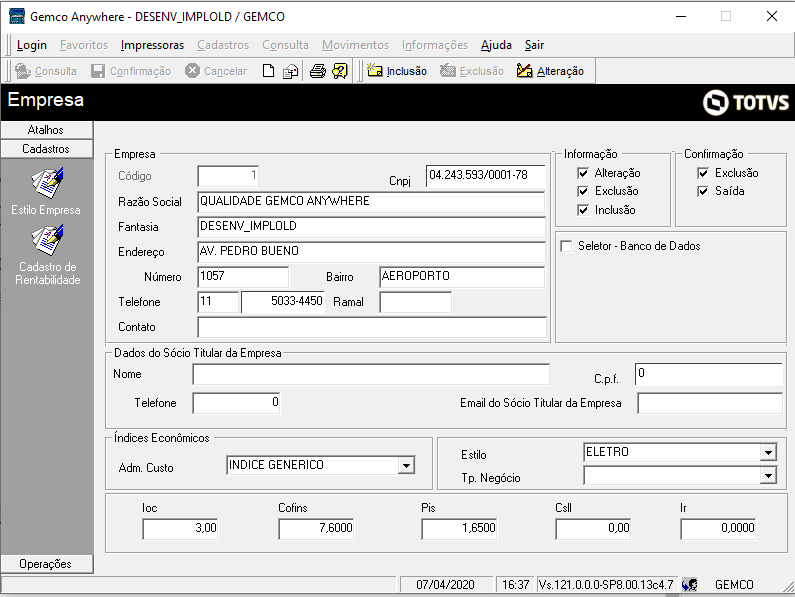Viewport: 795px width, 597px height.
Task: Click the Consulta toolbar icon
Action: (x=23, y=71)
